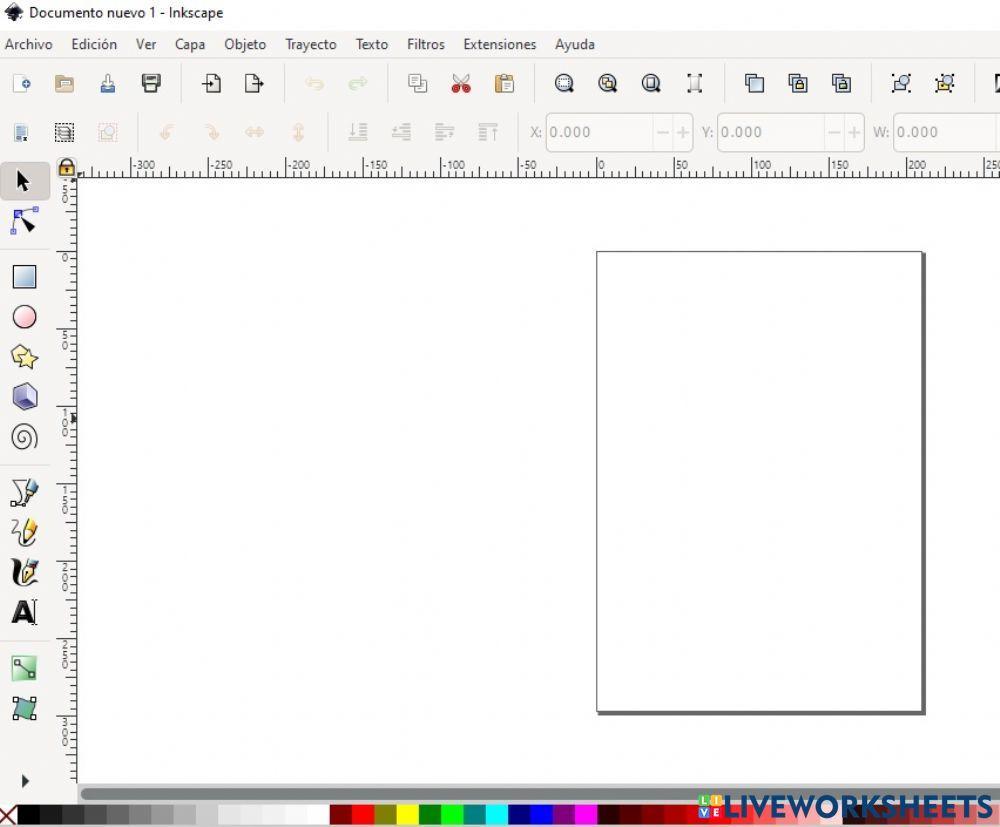Create a new document with the toolbar icon
The image size is (1000, 827).
24,84
